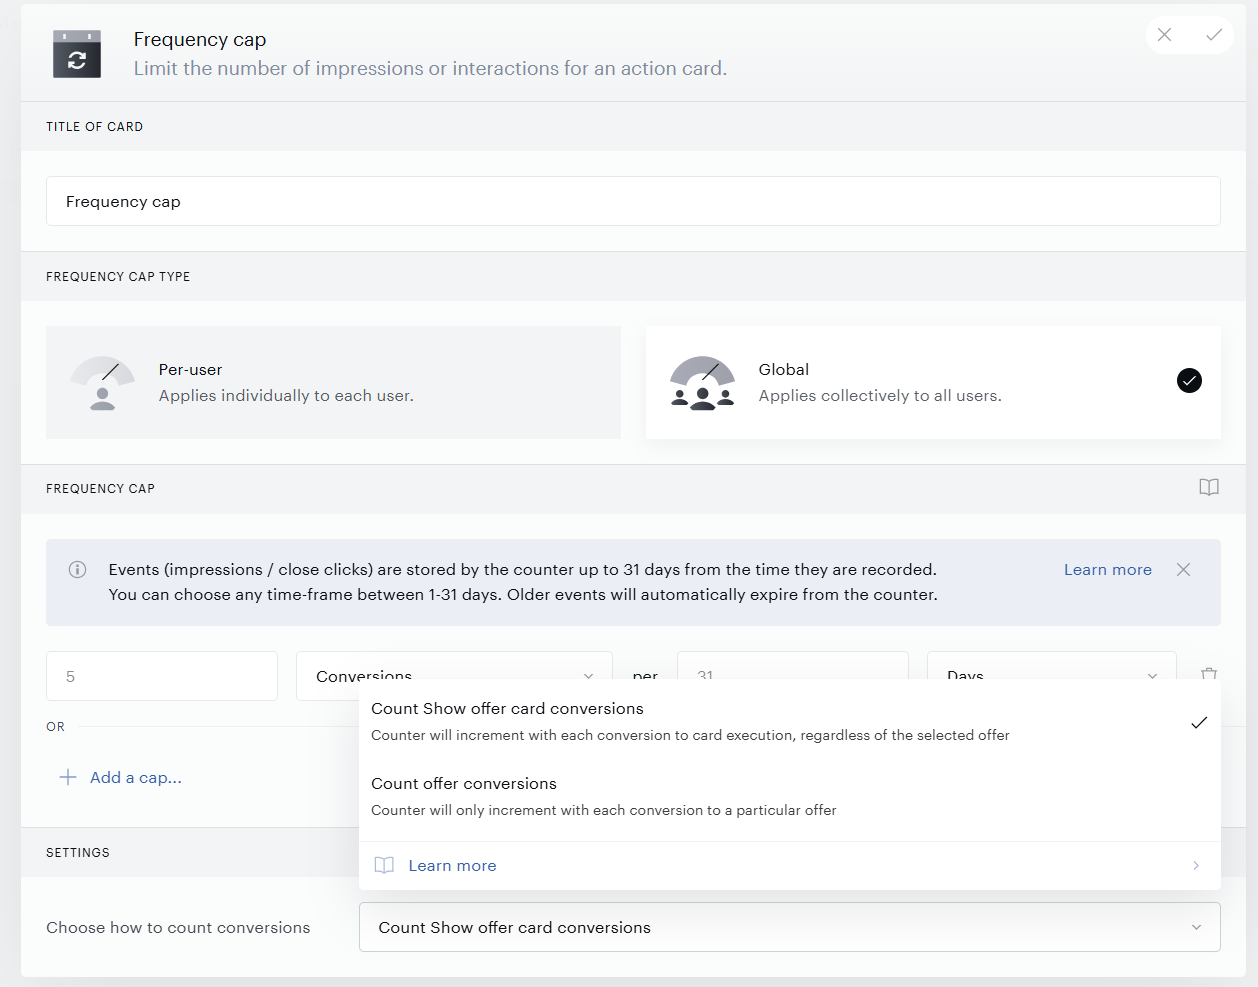The height and width of the screenshot is (987, 1258).
Task: Dismiss the events info banner
Action: coord(1184,570)
